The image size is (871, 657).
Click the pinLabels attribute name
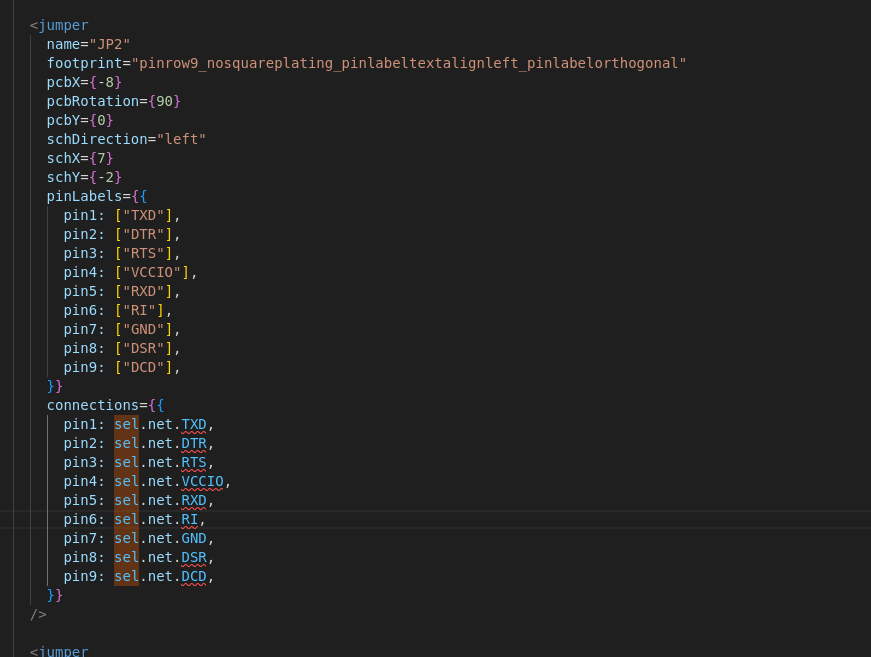point(84,196)
